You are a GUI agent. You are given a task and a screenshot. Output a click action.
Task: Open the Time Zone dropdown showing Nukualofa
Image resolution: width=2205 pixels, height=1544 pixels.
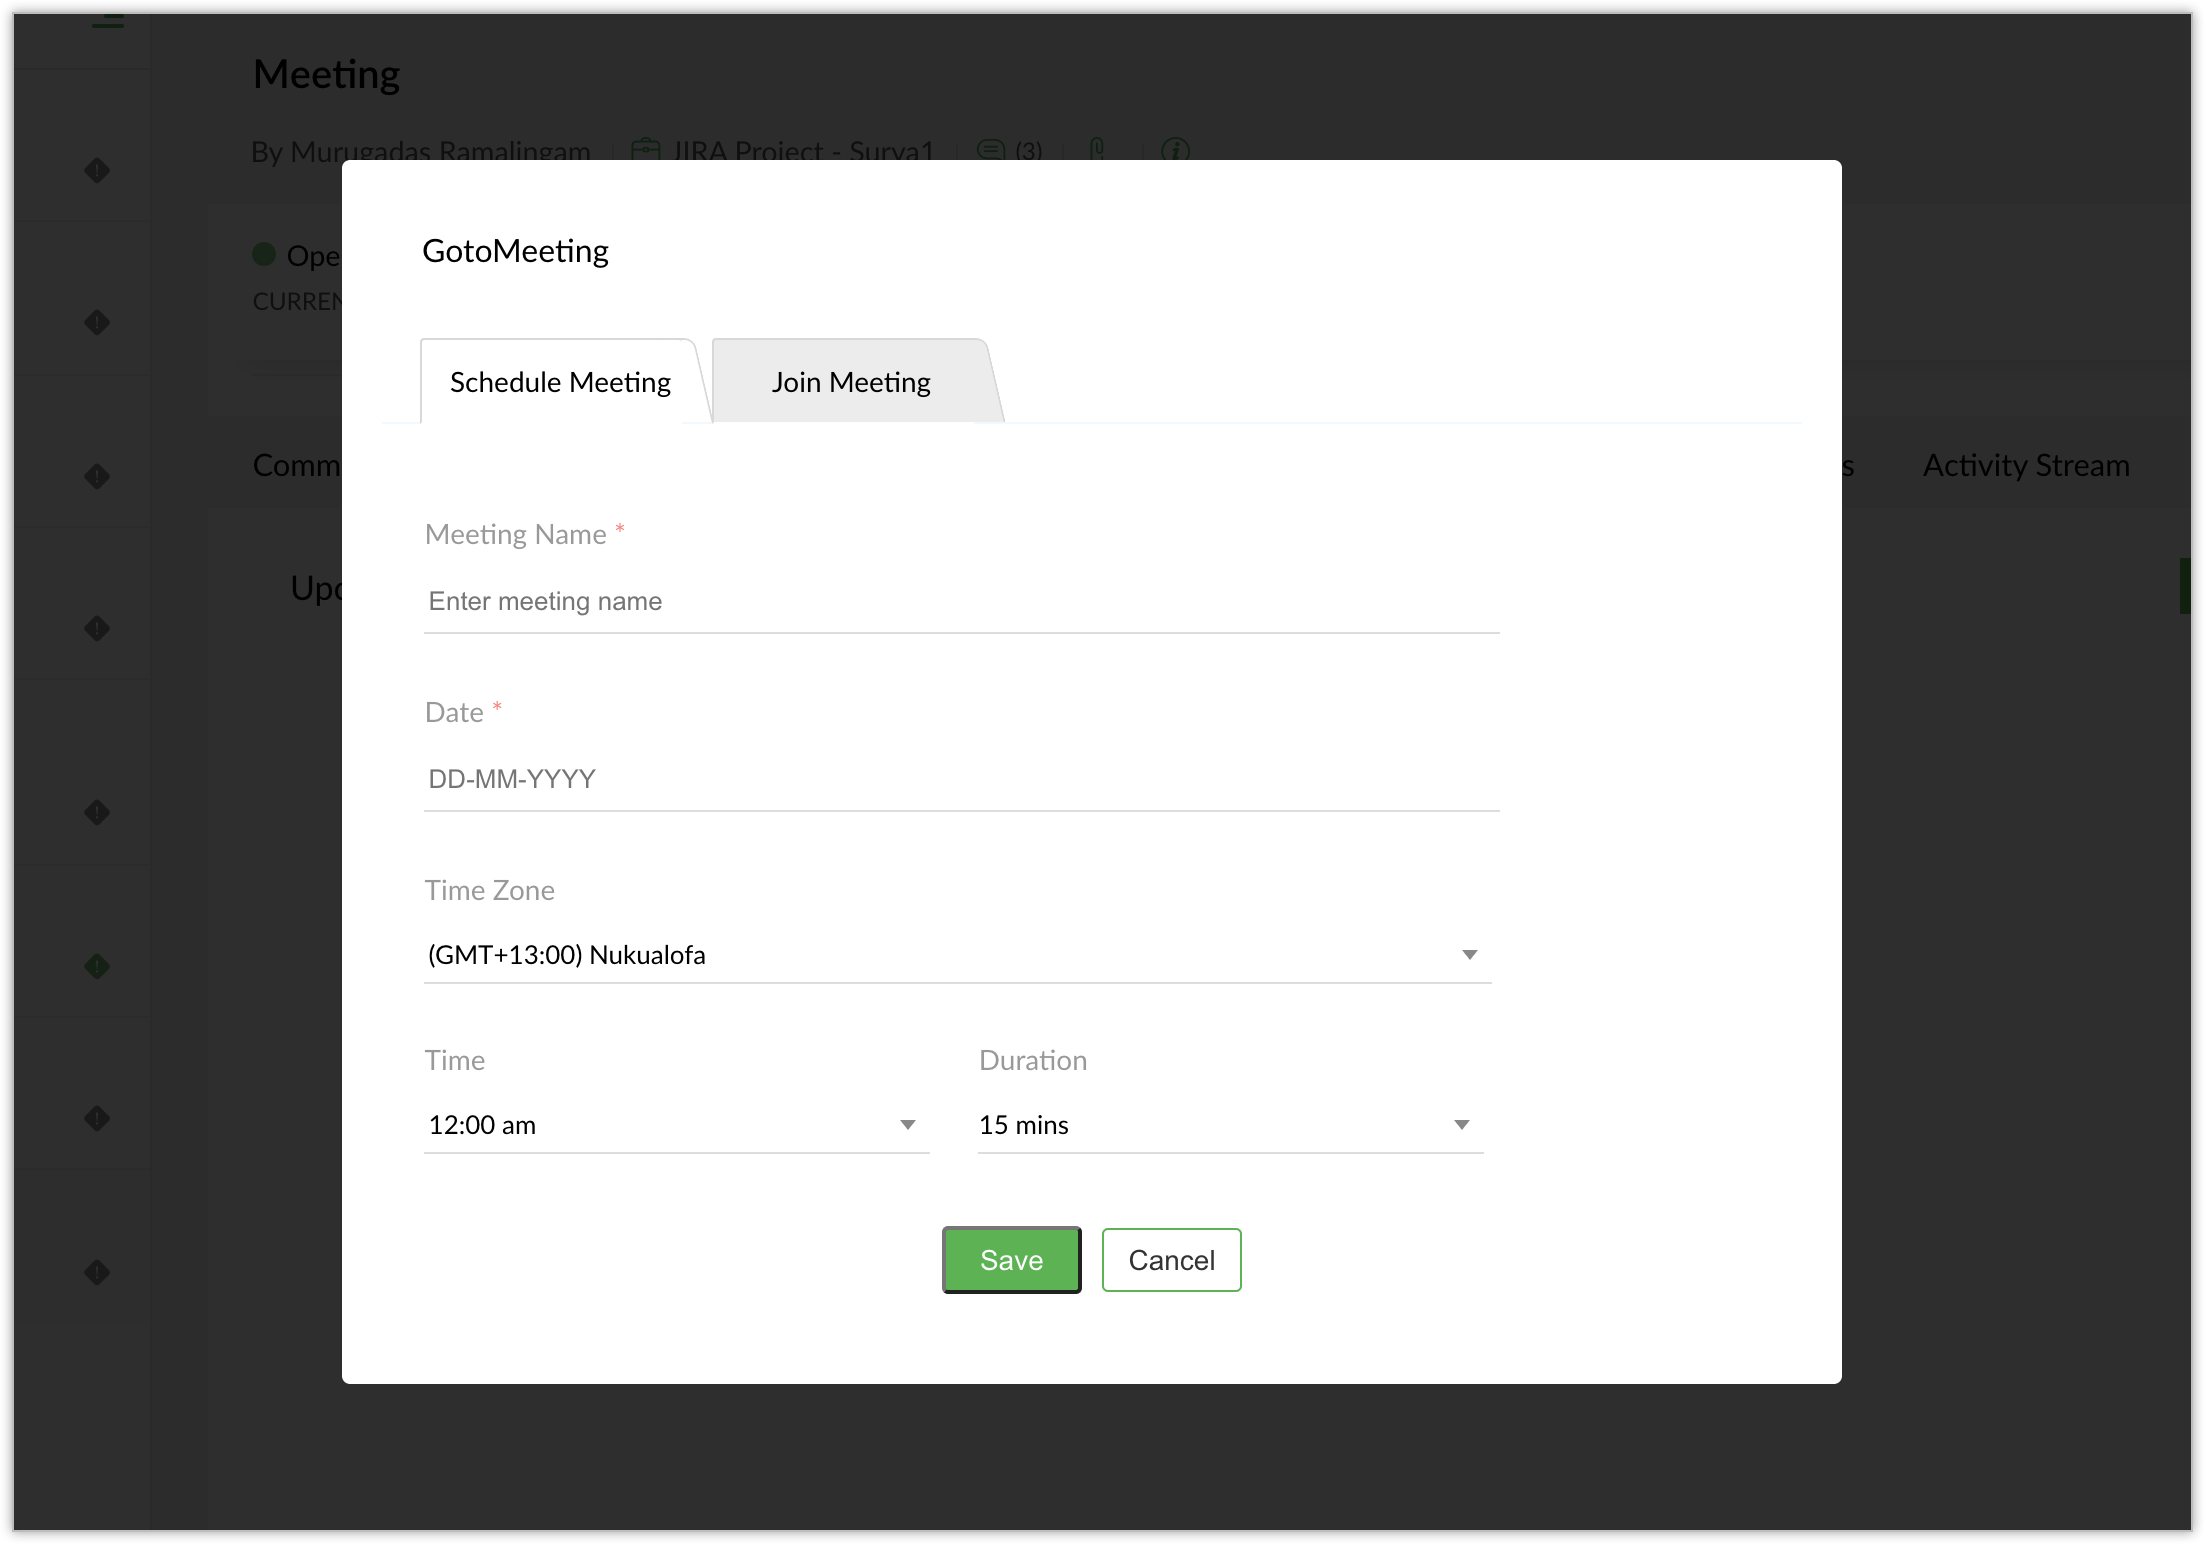point(956,955)
